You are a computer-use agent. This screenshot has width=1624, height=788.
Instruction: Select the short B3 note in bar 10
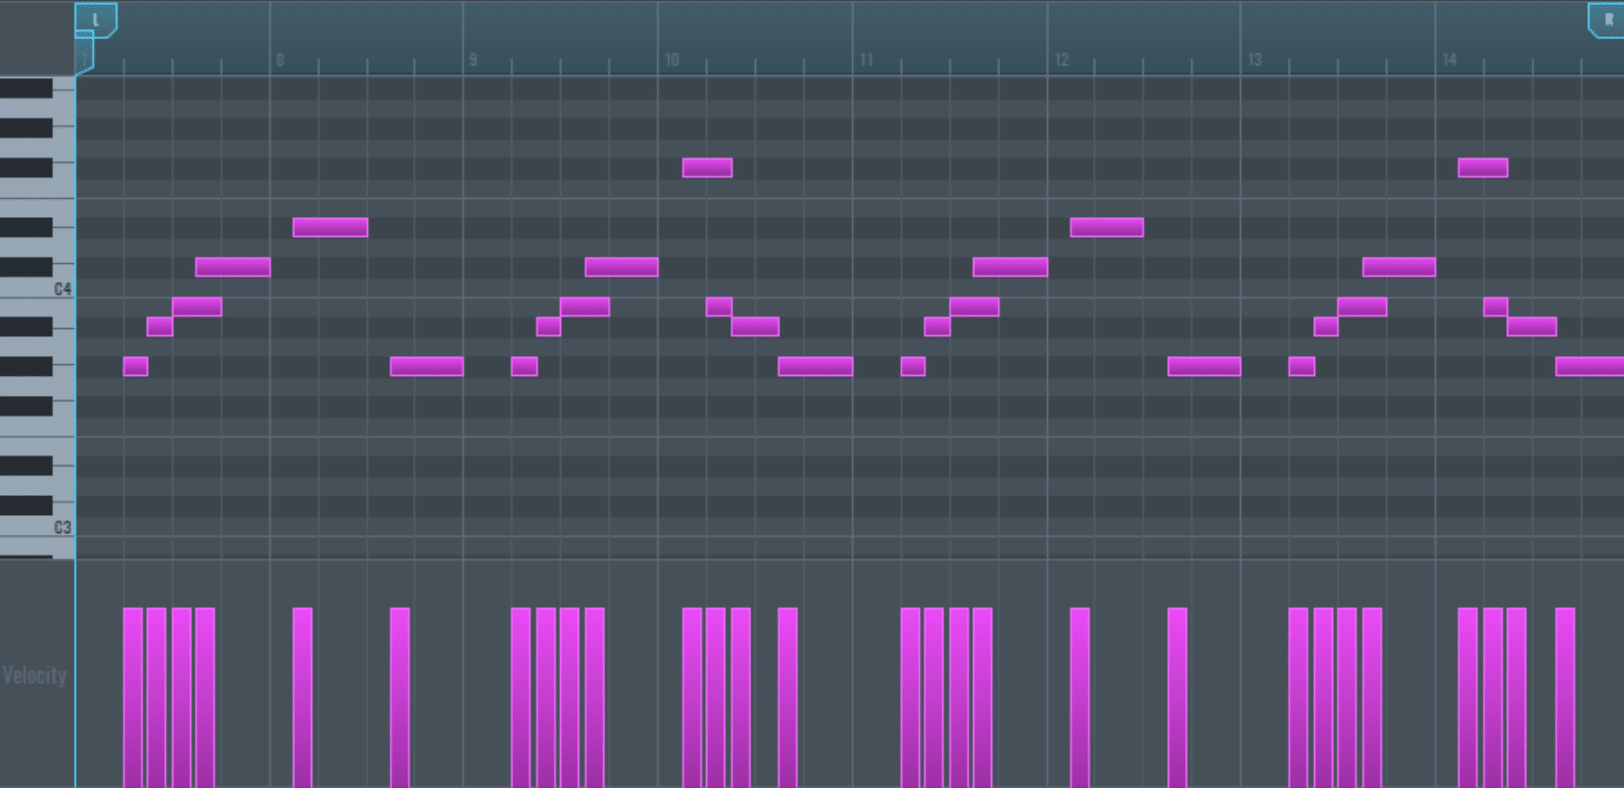pyautogui.click(x=719, y=307)
